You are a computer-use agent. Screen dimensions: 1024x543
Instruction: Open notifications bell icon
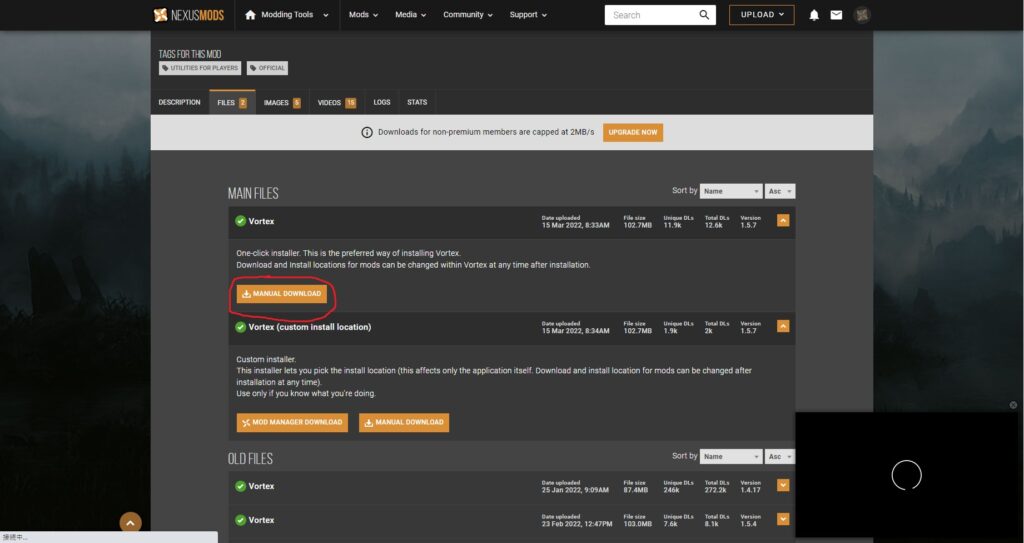tap(814, 15)
